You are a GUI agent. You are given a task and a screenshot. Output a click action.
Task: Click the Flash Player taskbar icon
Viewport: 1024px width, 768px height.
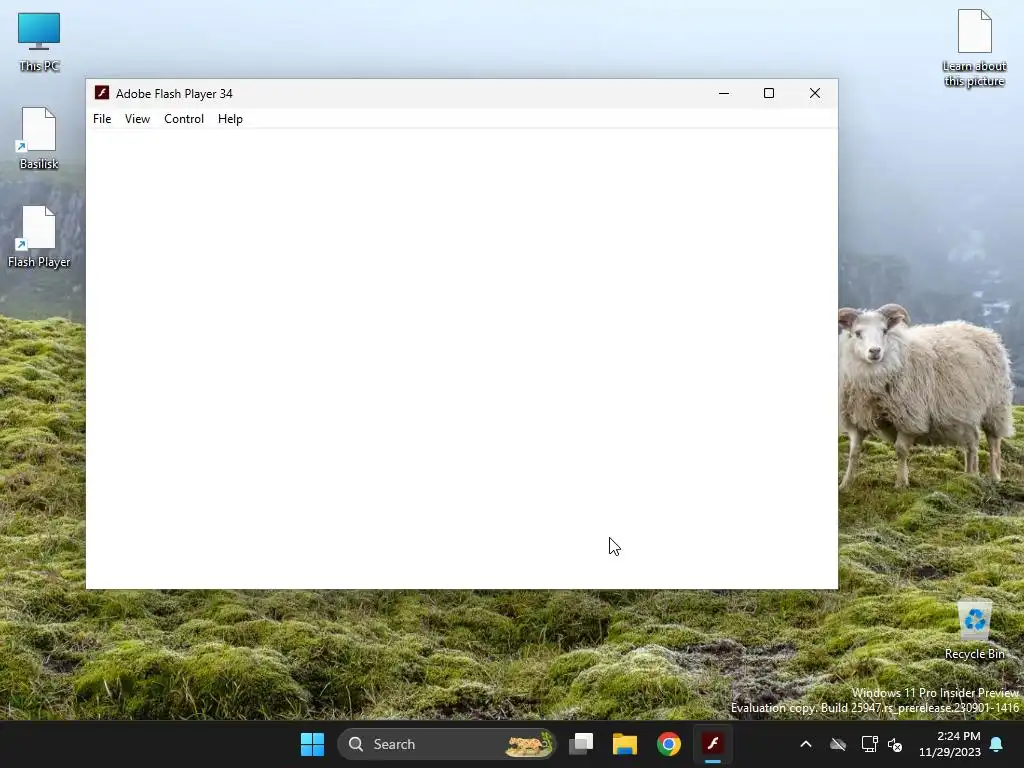(x=712, y=744)
